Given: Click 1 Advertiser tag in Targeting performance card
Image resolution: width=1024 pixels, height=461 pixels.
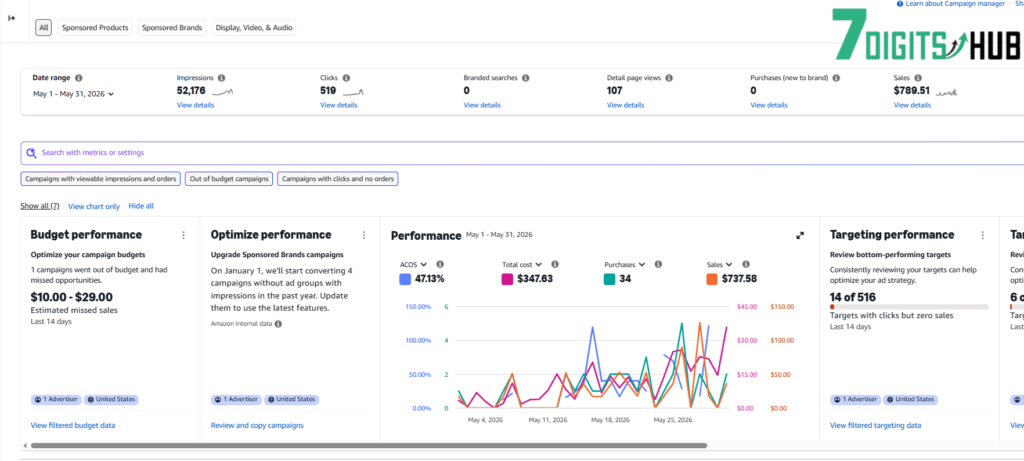Looking at the screenshot, I should coord(855,400).
